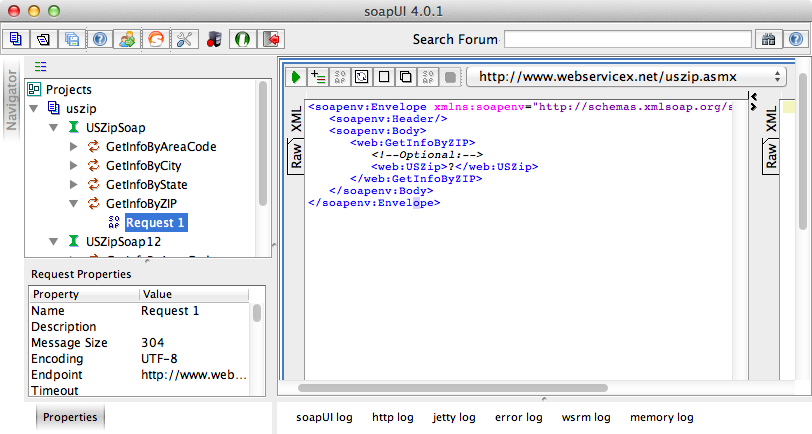Click the navigator list-view icon above Projects

tap(40, 66)
